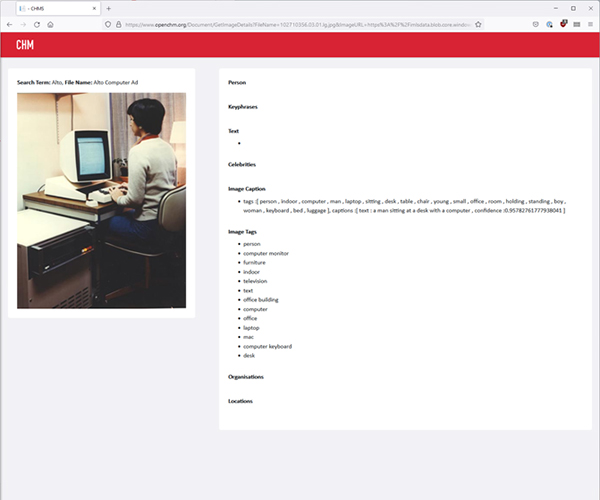Click the Search Term label text
Screen dimensions: 600x500
(34, 82)
